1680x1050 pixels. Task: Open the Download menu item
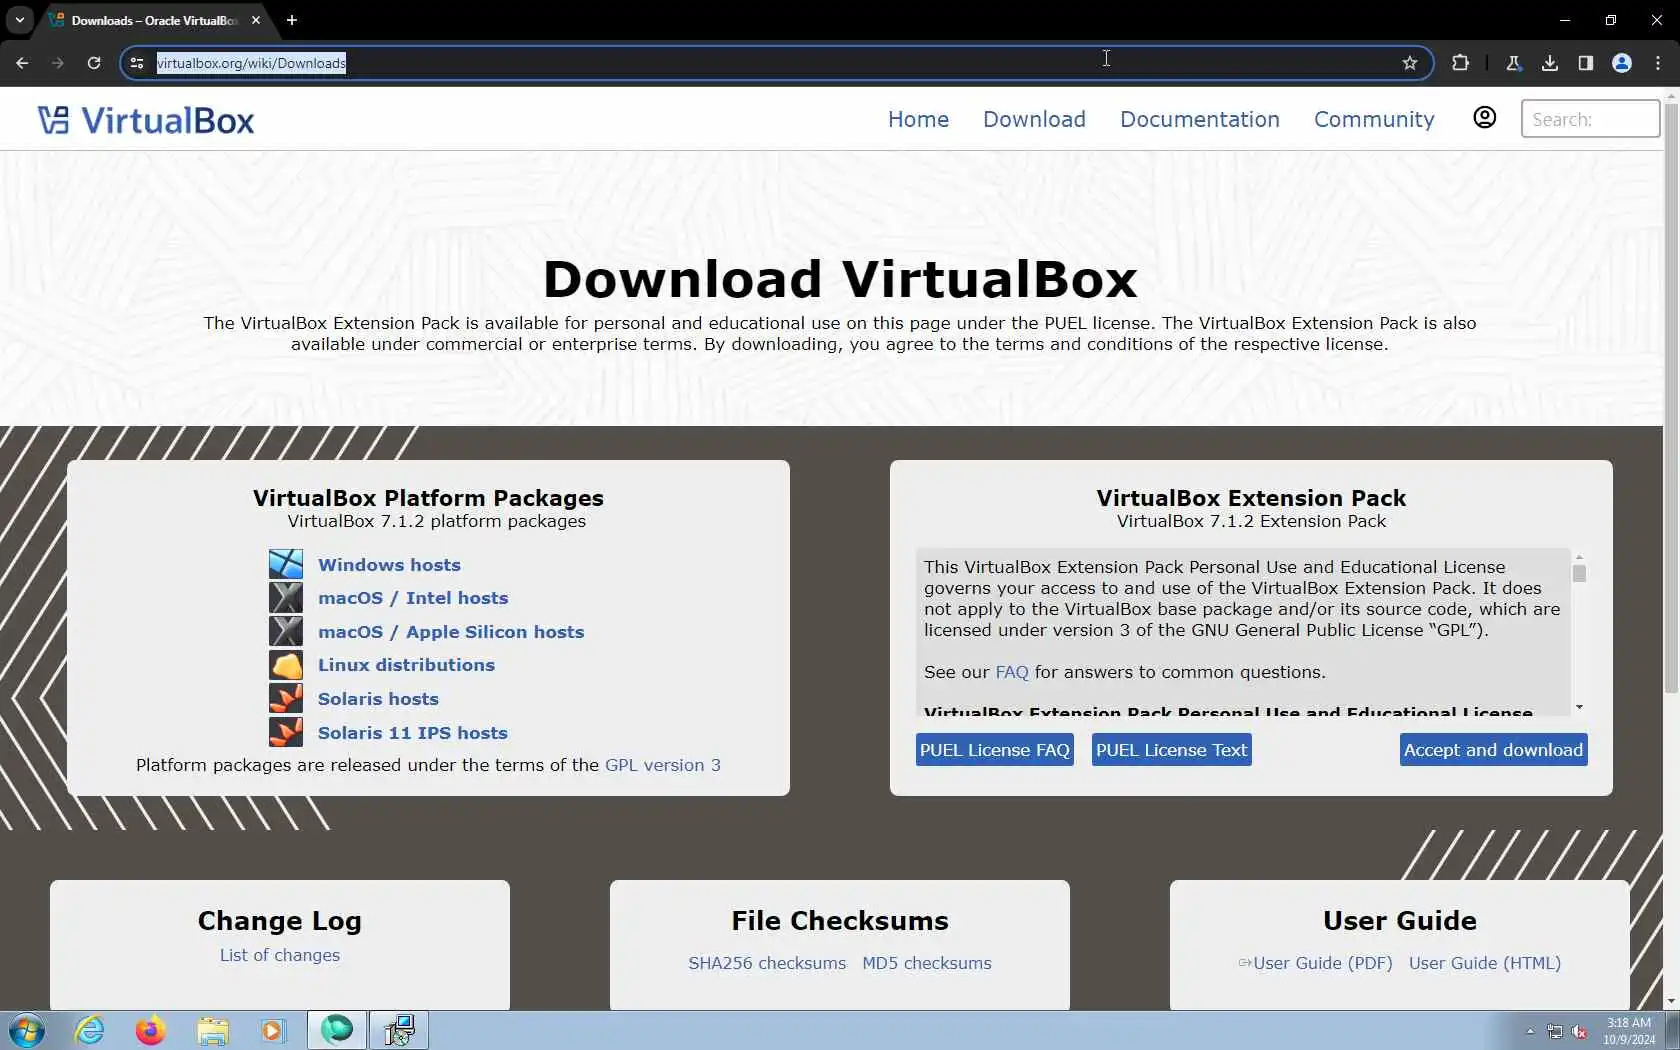(x=1034, y=119)
